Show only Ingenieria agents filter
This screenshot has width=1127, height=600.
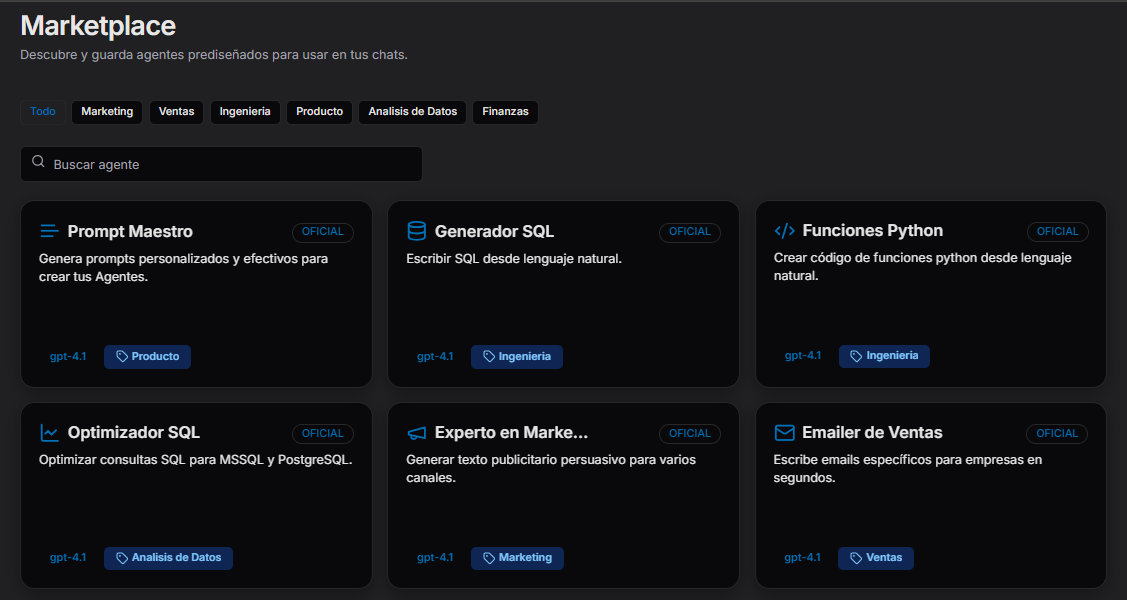[245, 112]
